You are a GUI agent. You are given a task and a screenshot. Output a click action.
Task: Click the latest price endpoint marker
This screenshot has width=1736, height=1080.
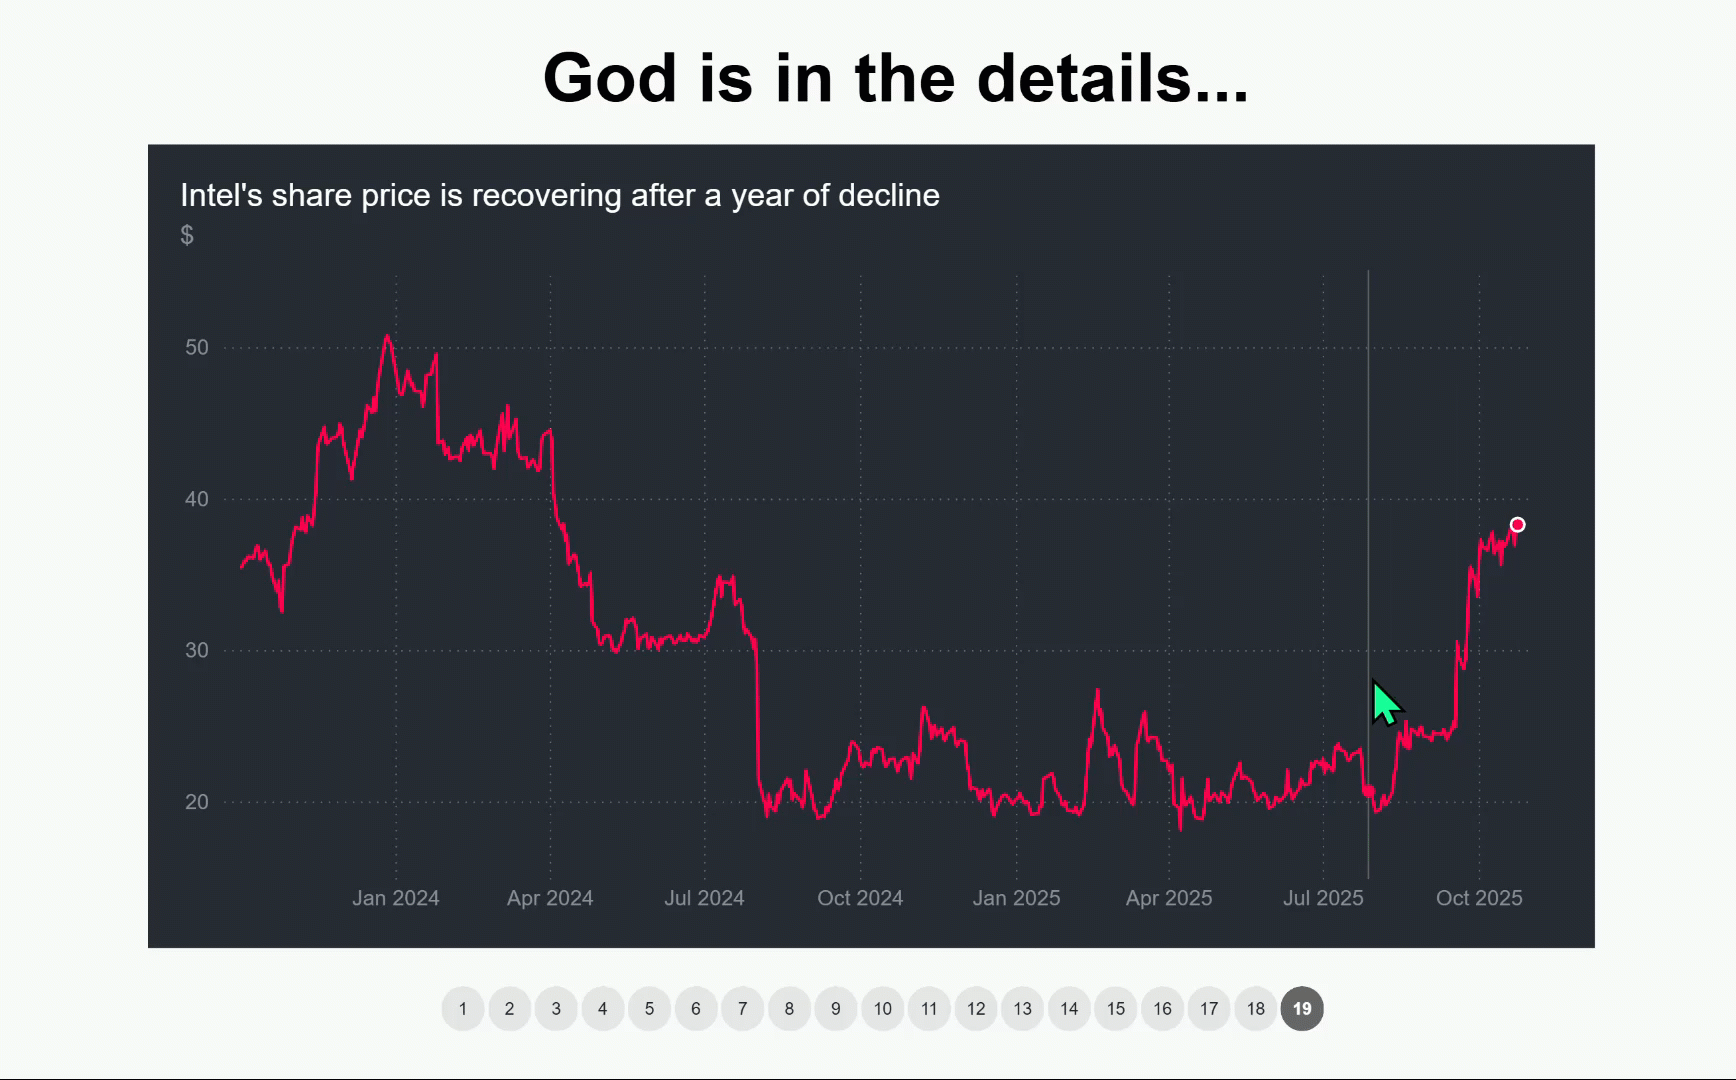point(1517,525)
